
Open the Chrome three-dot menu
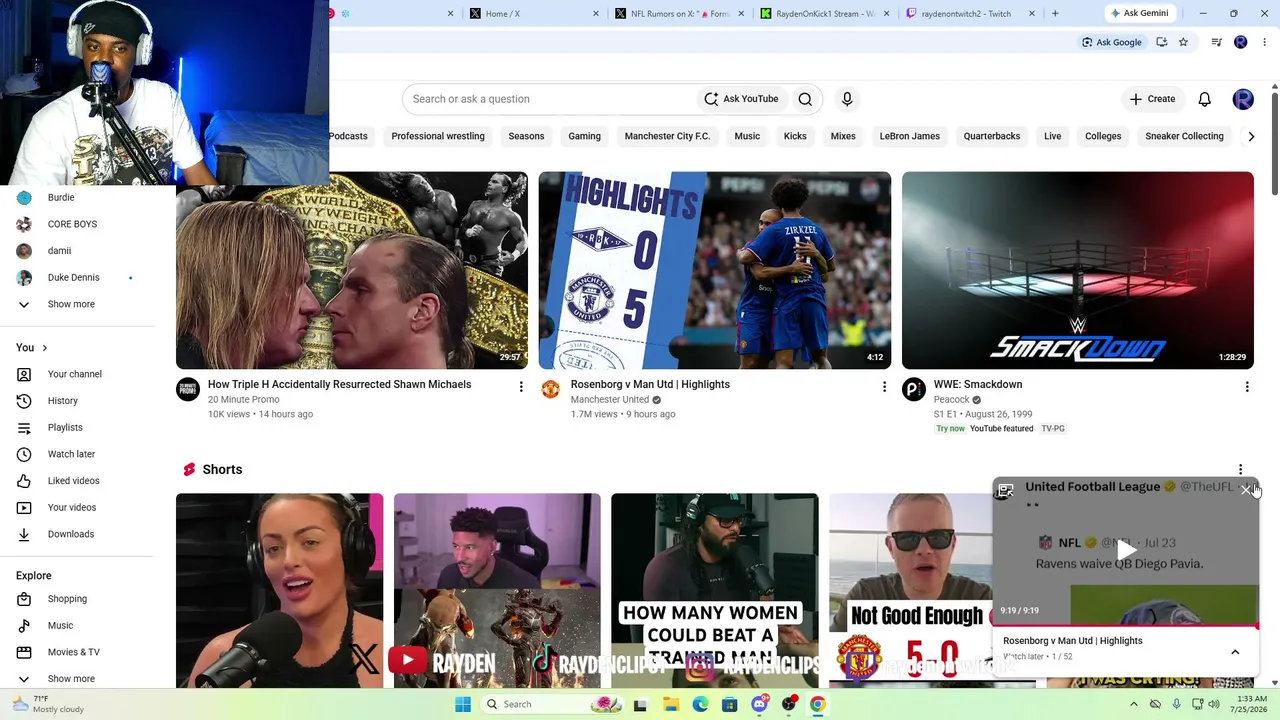(1264, 42)
